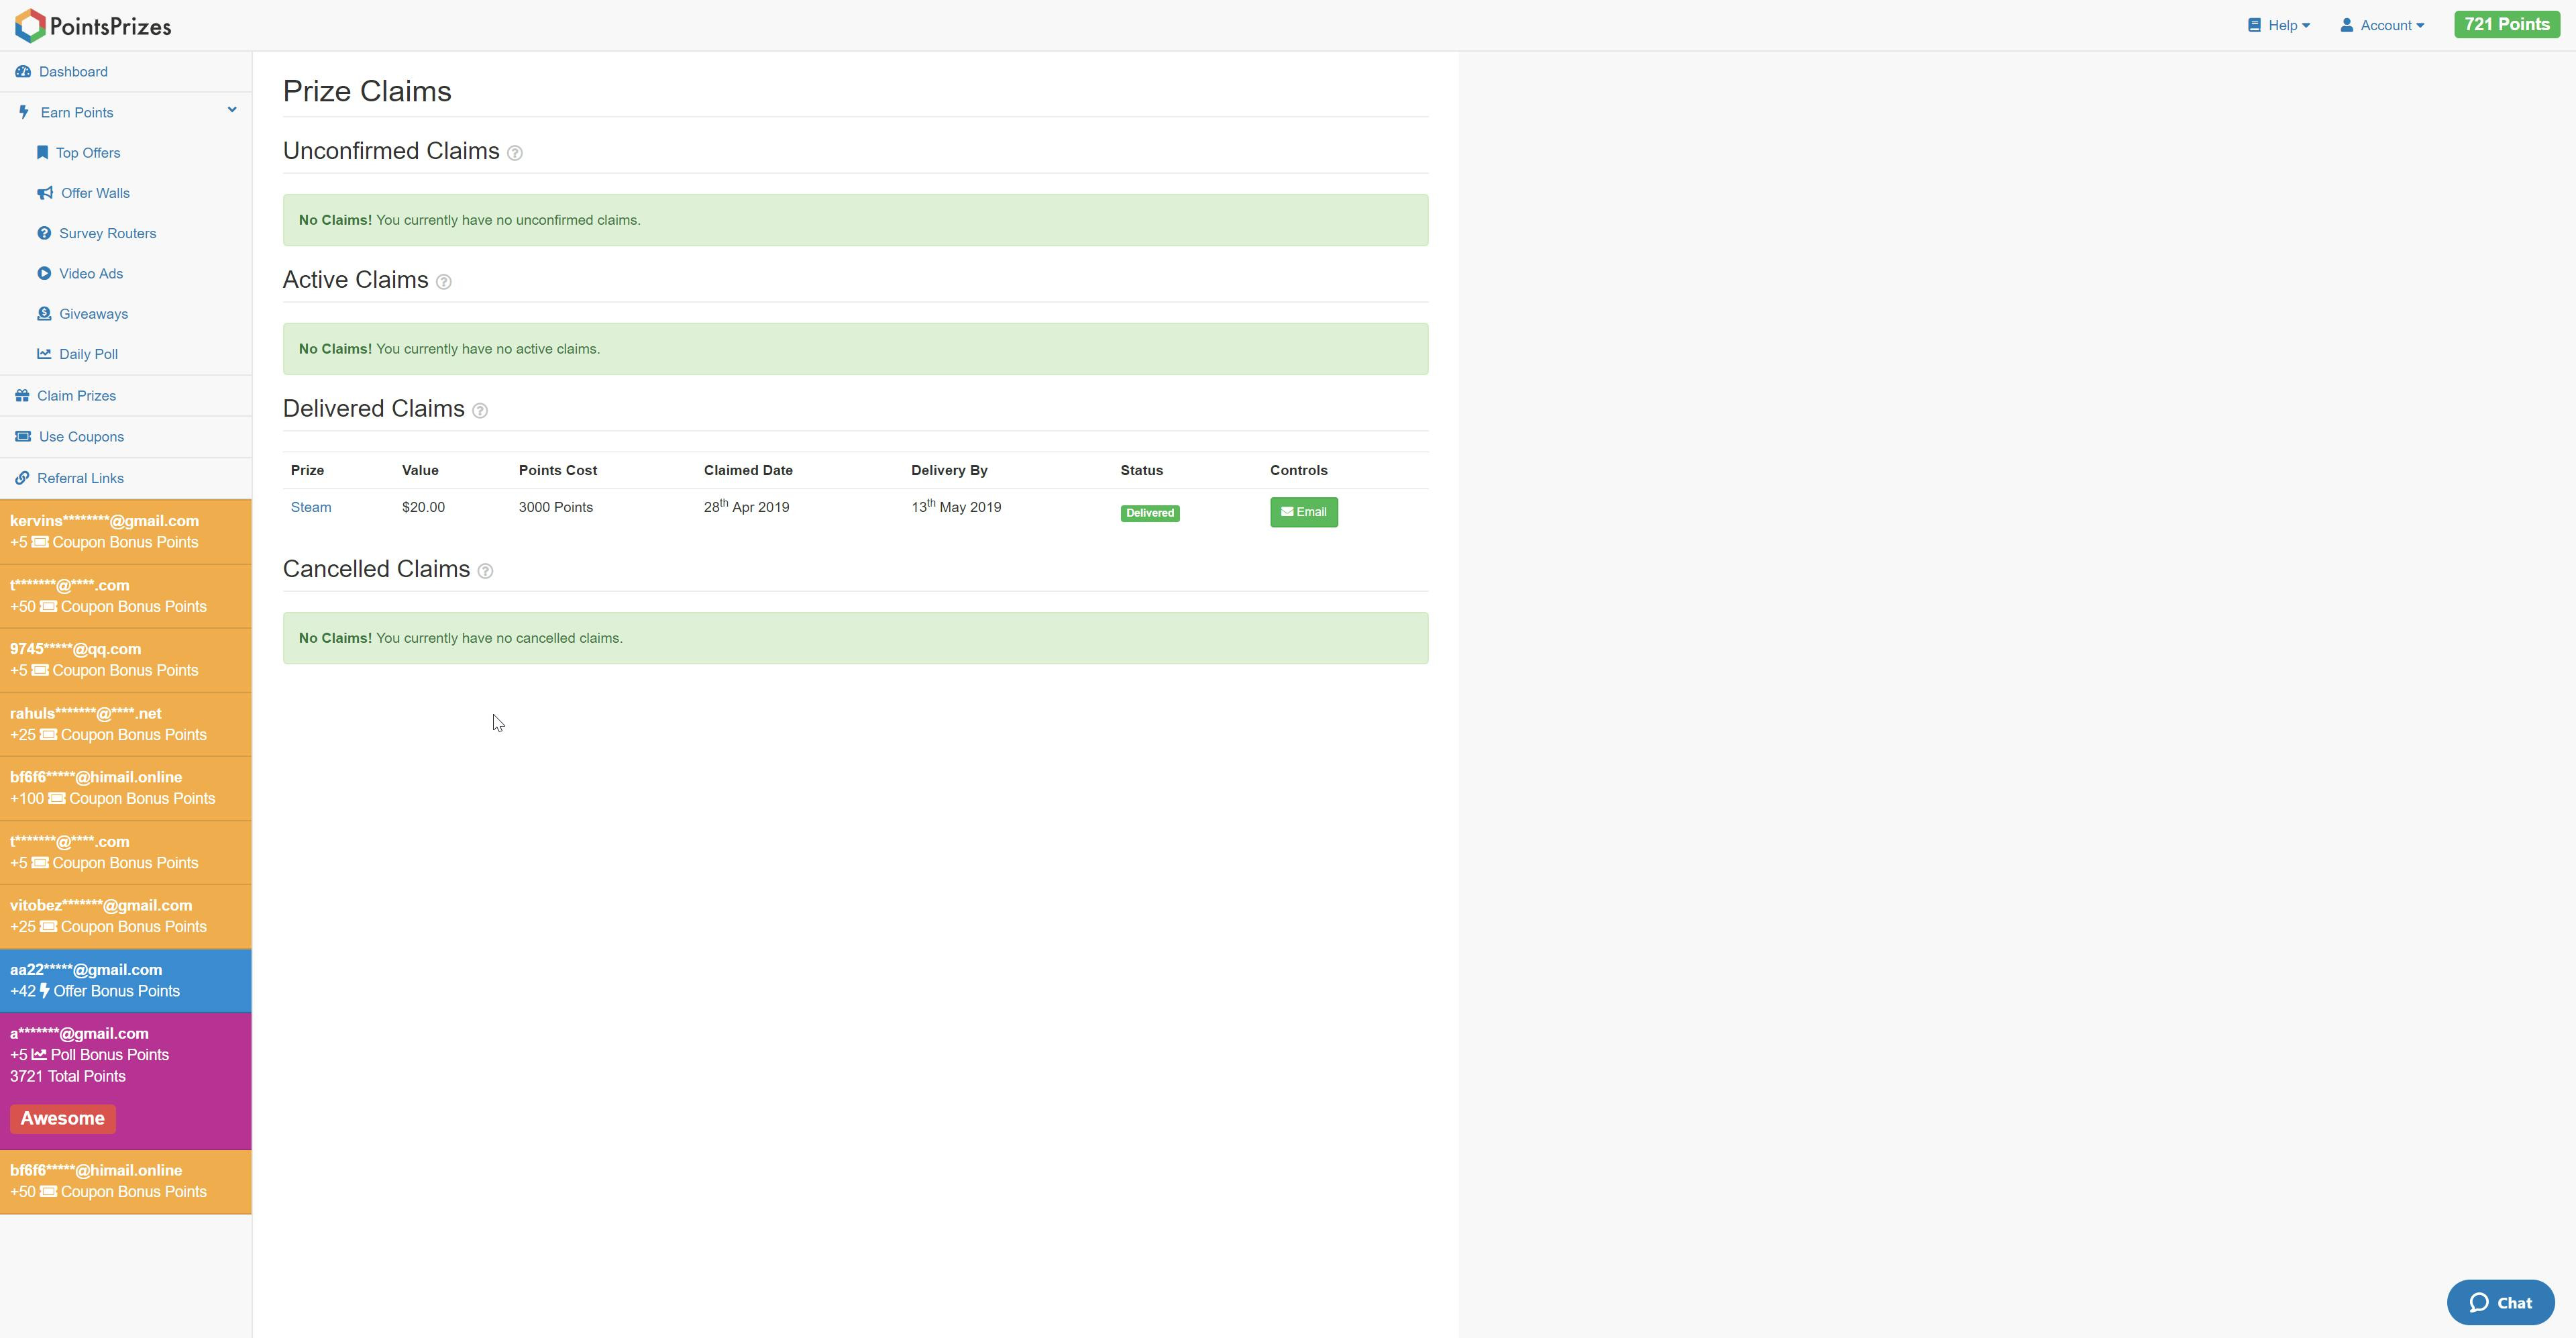Open the Steam prize link

[311, 507]
